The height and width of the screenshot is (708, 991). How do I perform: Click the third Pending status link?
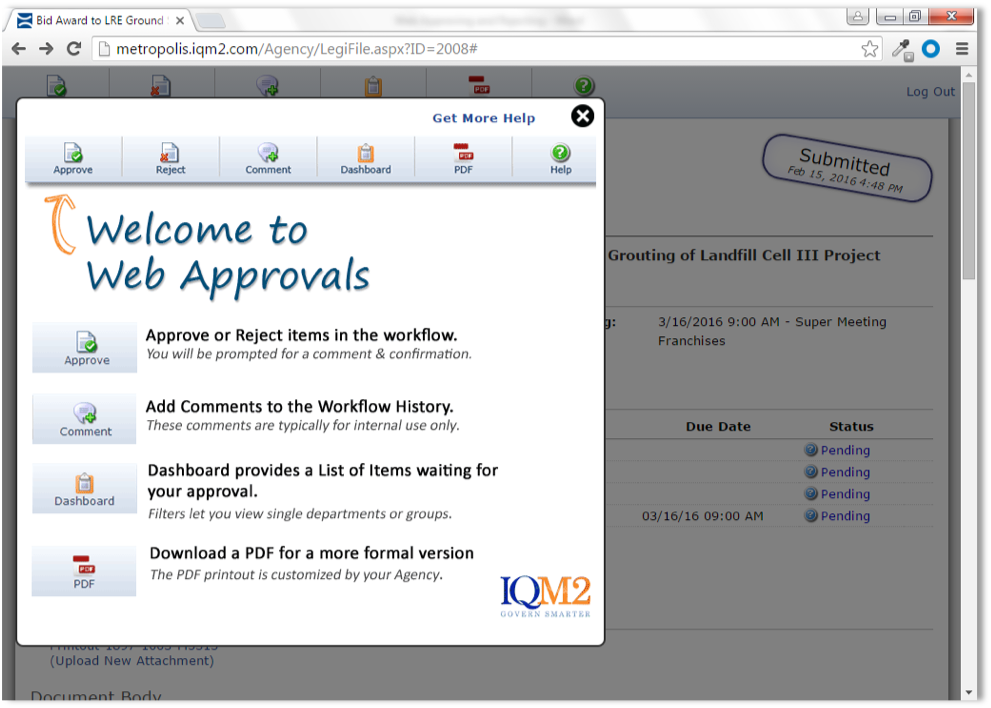point(845,494)
